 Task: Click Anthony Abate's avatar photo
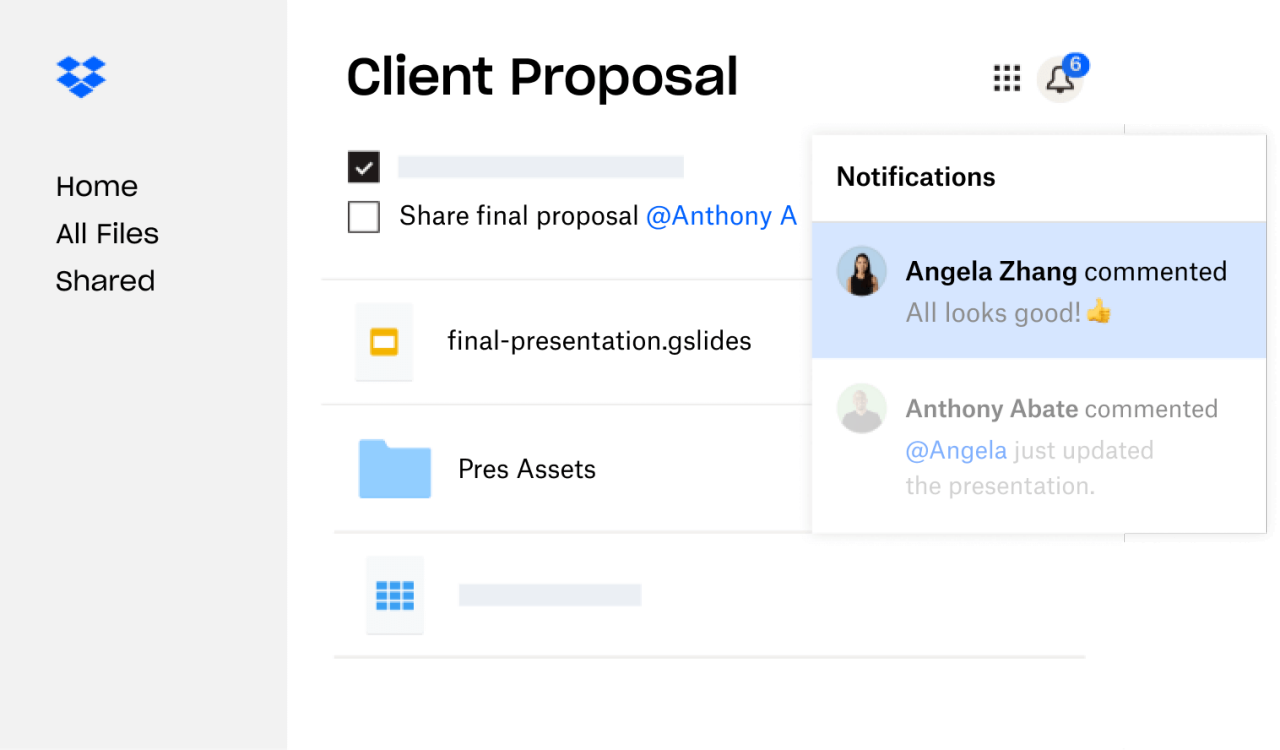[x=861, y=408]
